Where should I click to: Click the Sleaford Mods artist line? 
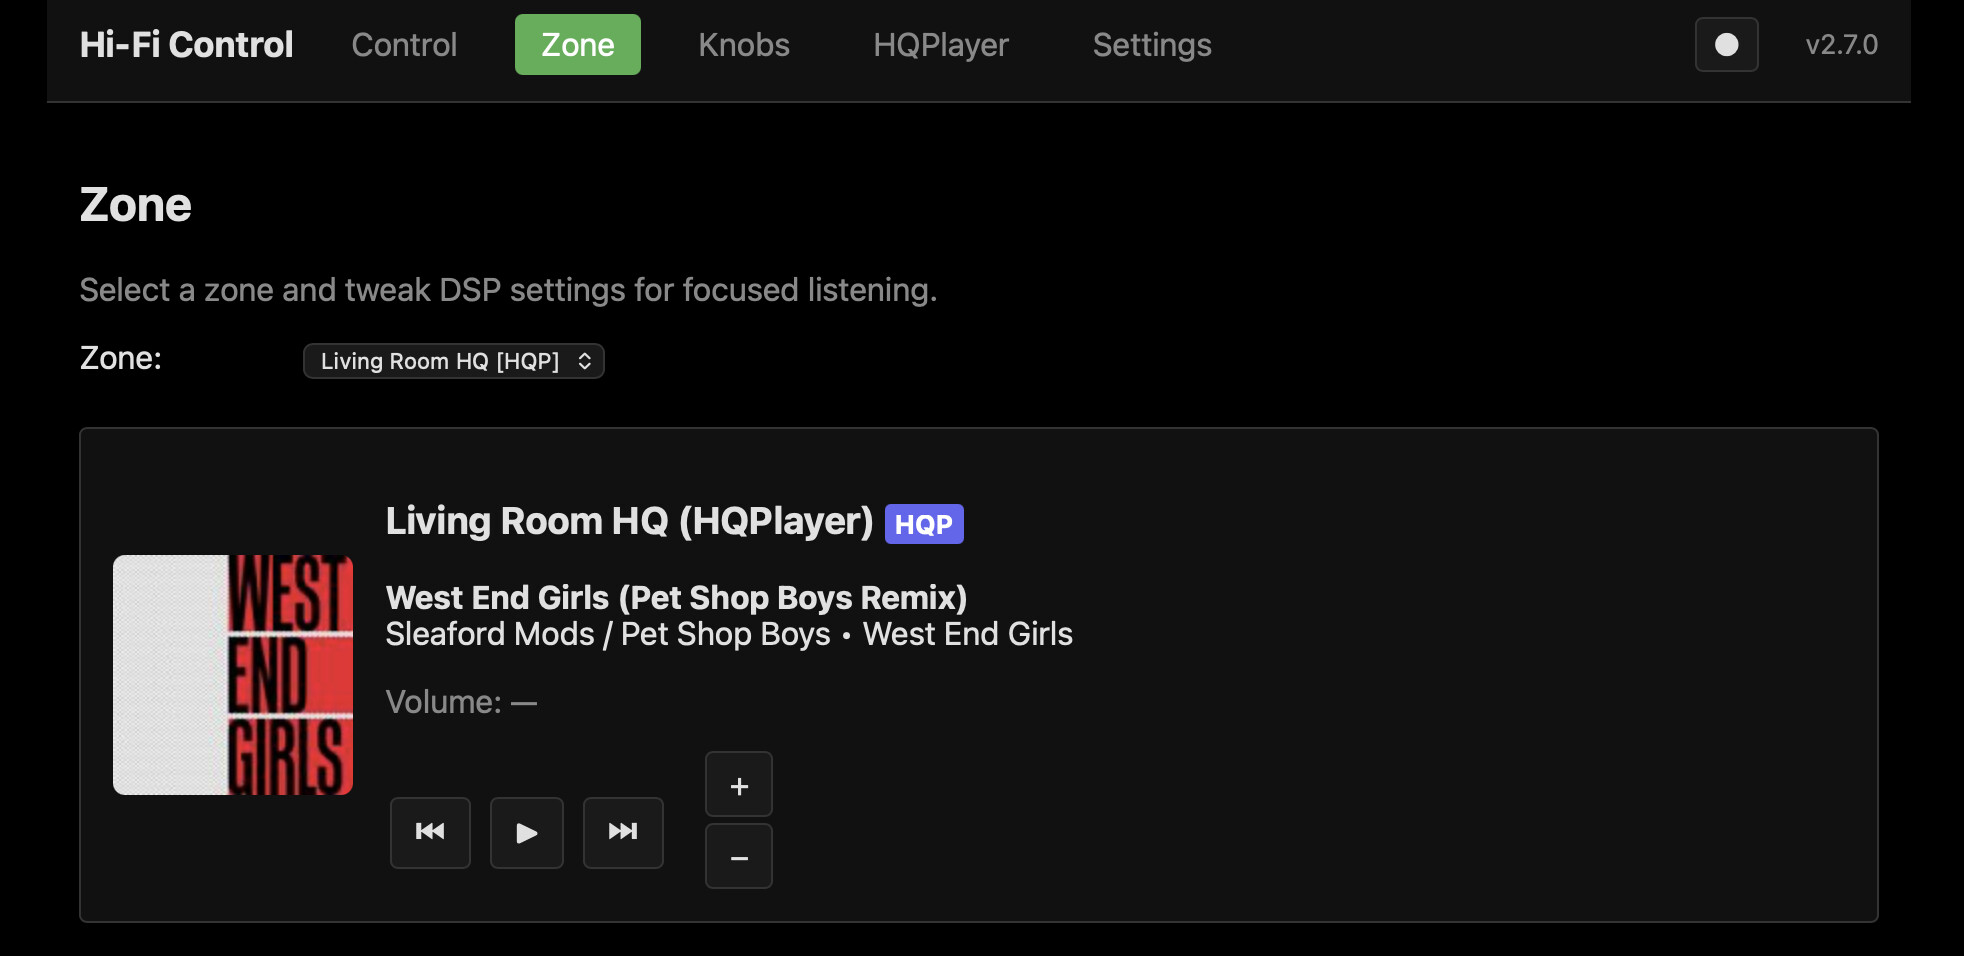pos(728,634)
